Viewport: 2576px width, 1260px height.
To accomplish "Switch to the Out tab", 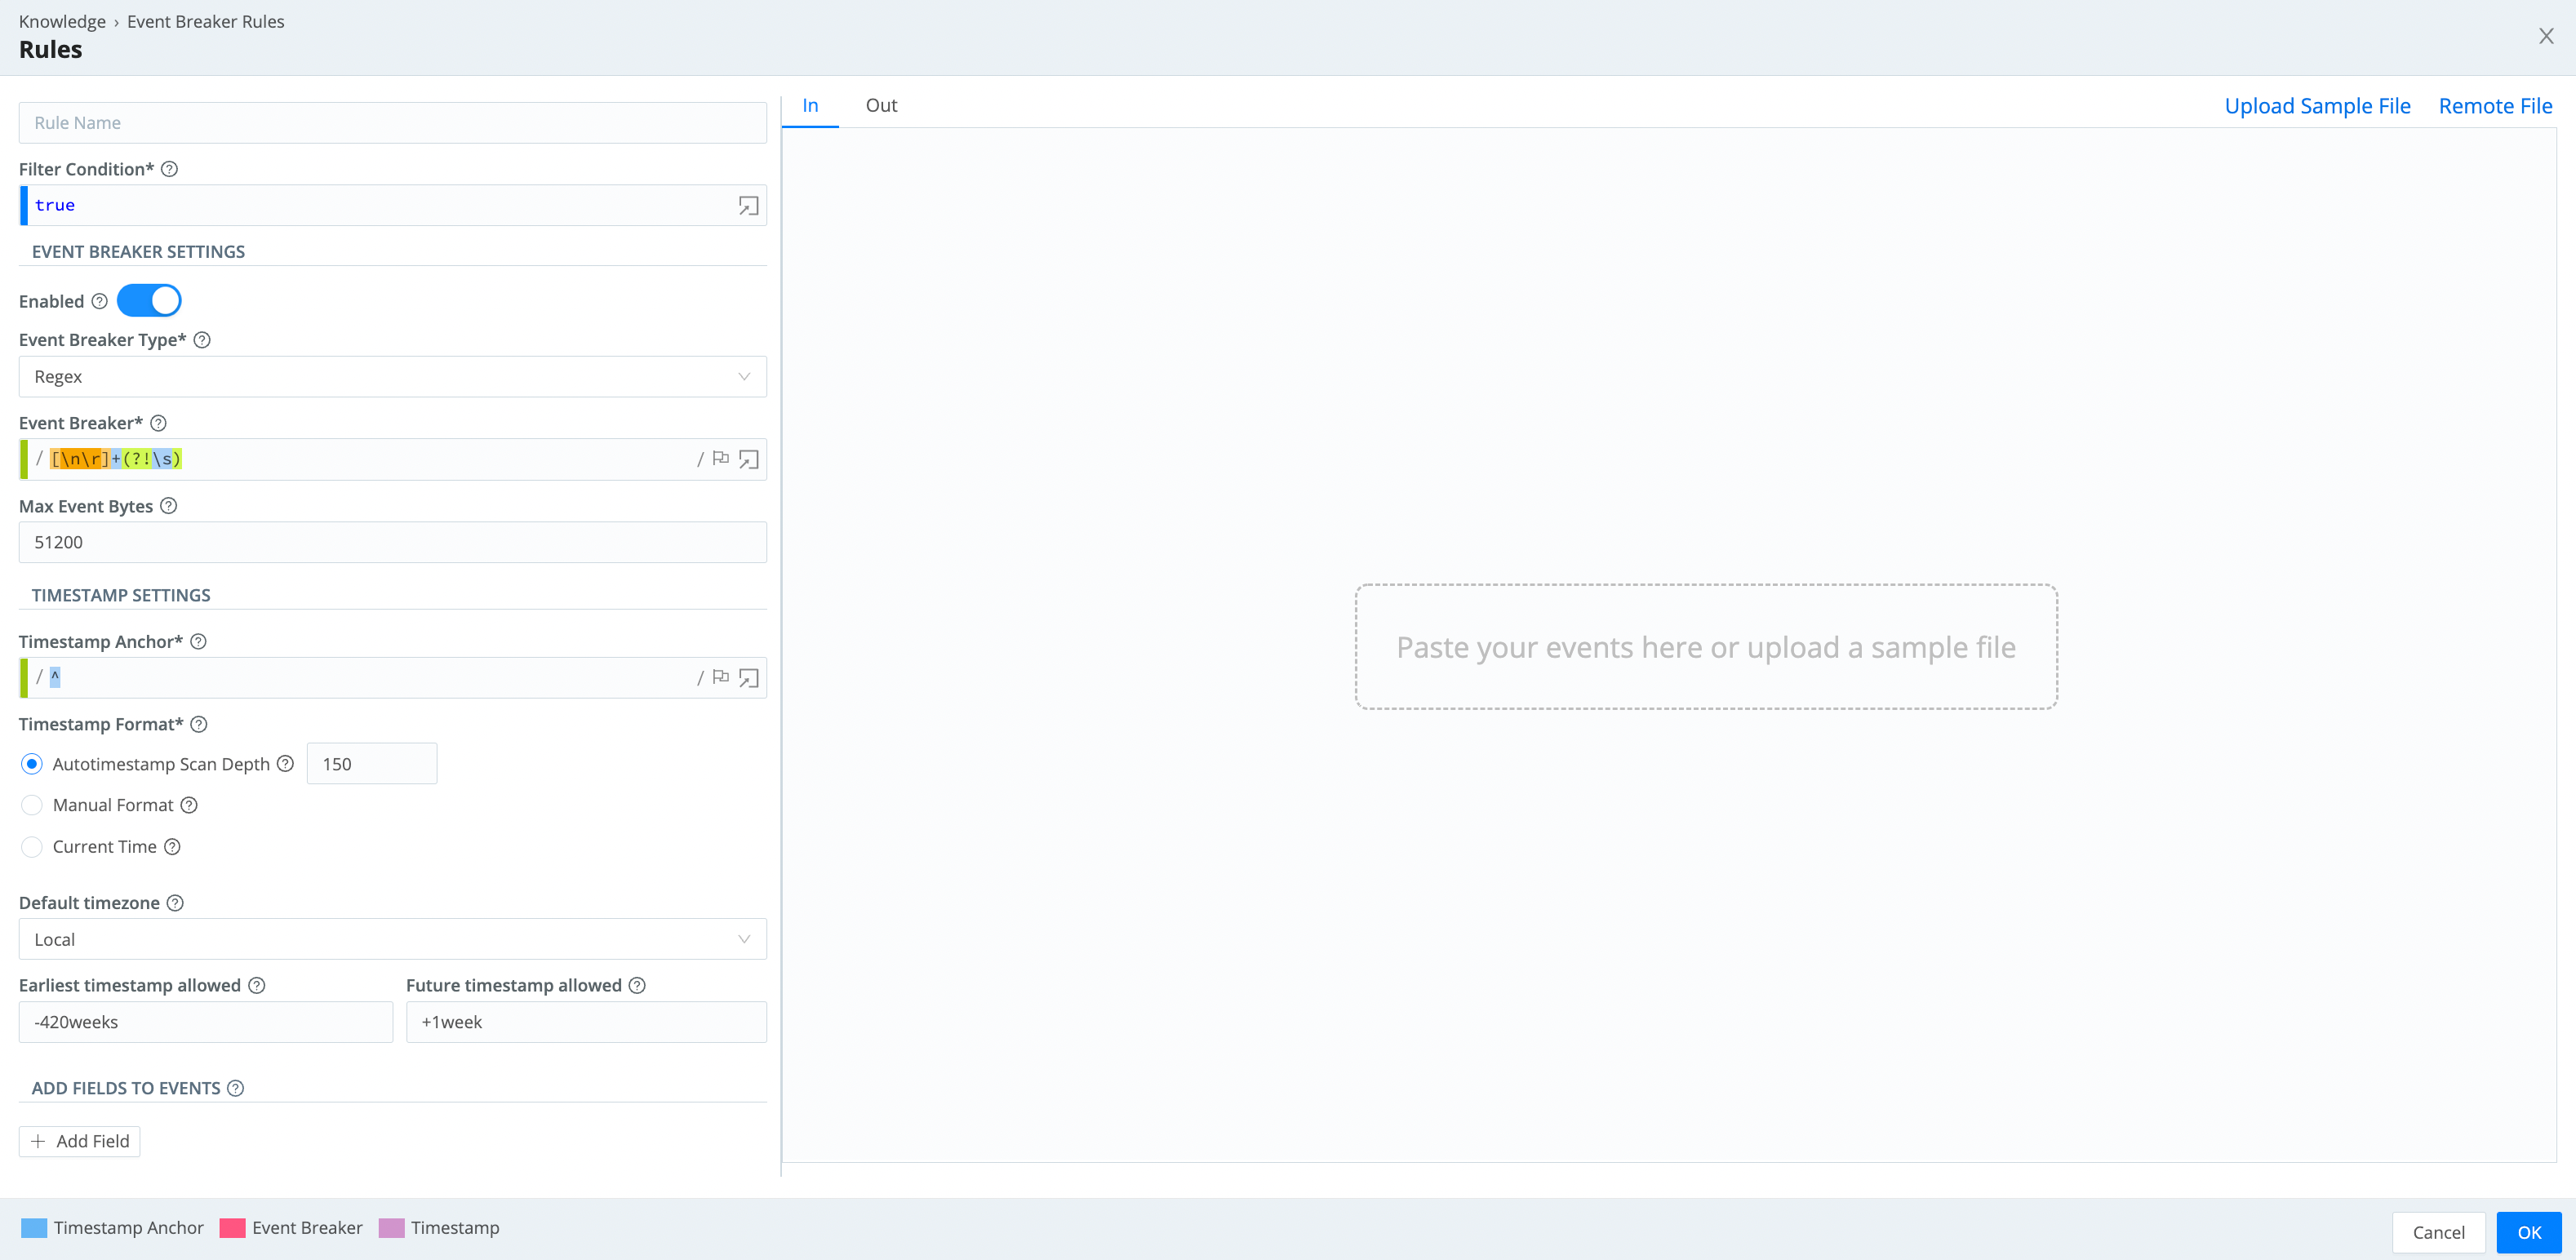I will (881, 105).
